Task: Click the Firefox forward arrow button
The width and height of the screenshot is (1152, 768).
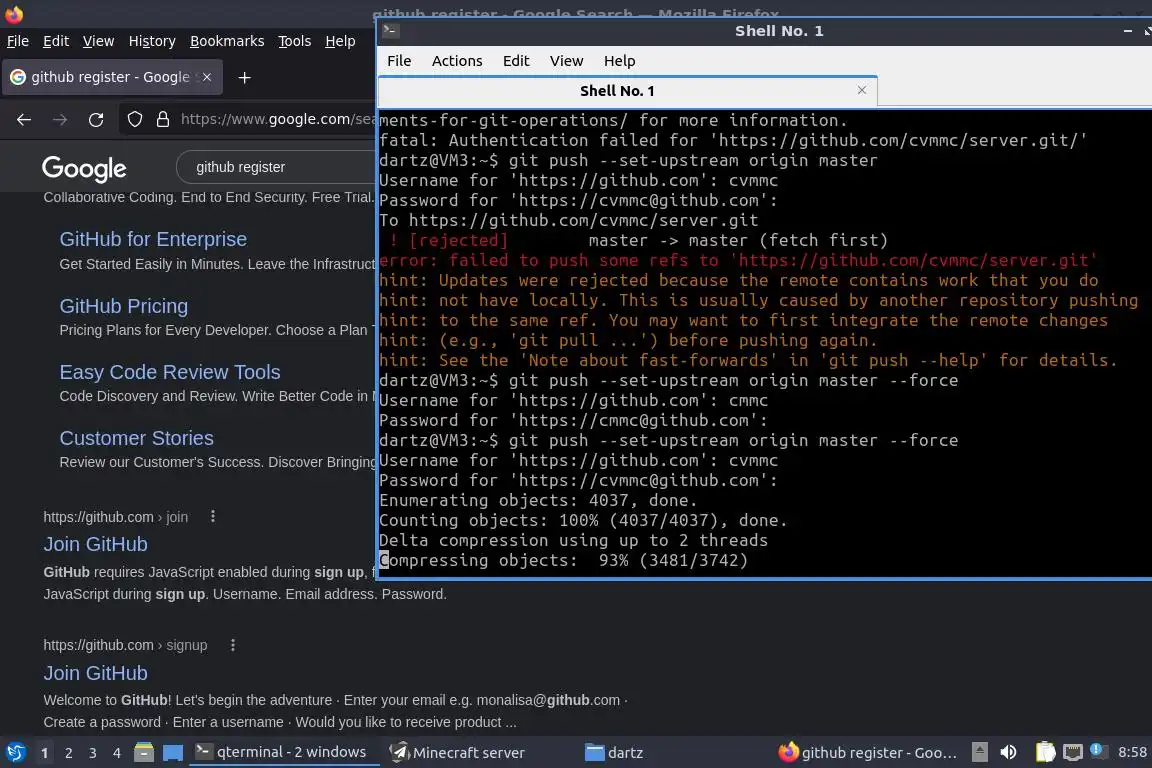Action: (x=60, y=120)
